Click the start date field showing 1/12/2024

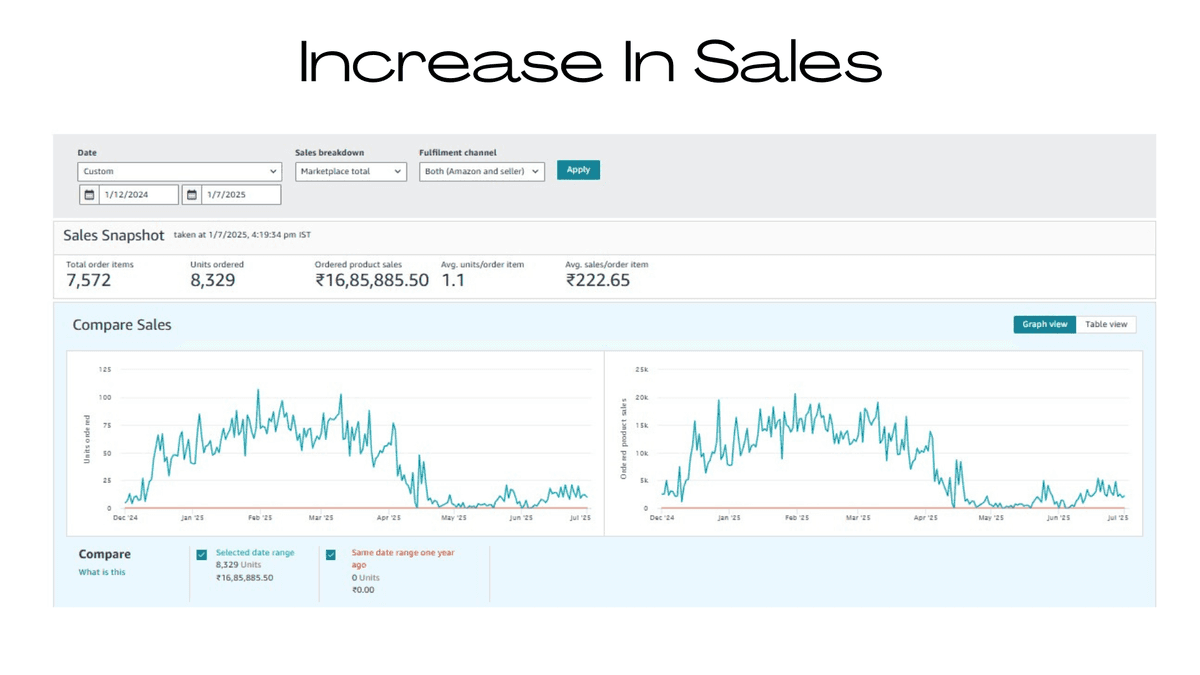click(137, 195)
